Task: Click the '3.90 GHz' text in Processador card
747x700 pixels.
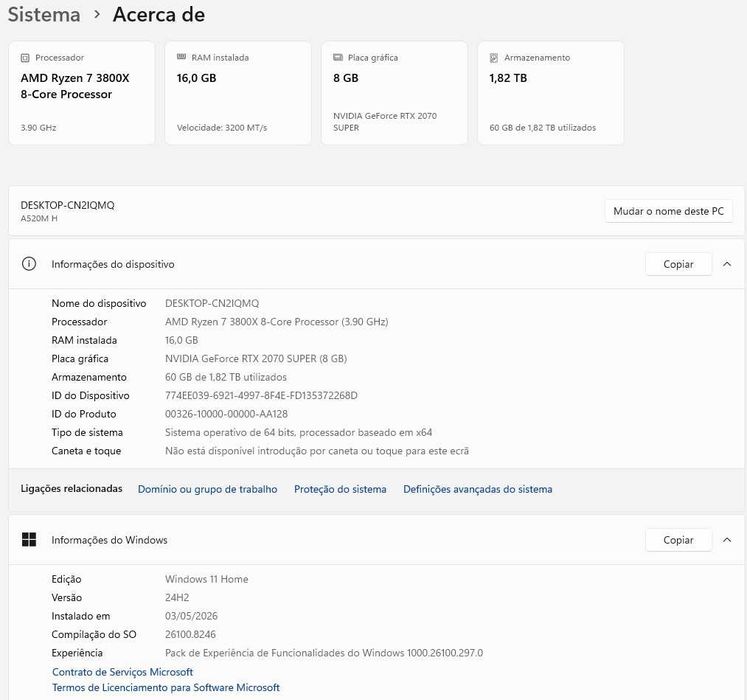Action: [38, 128]
